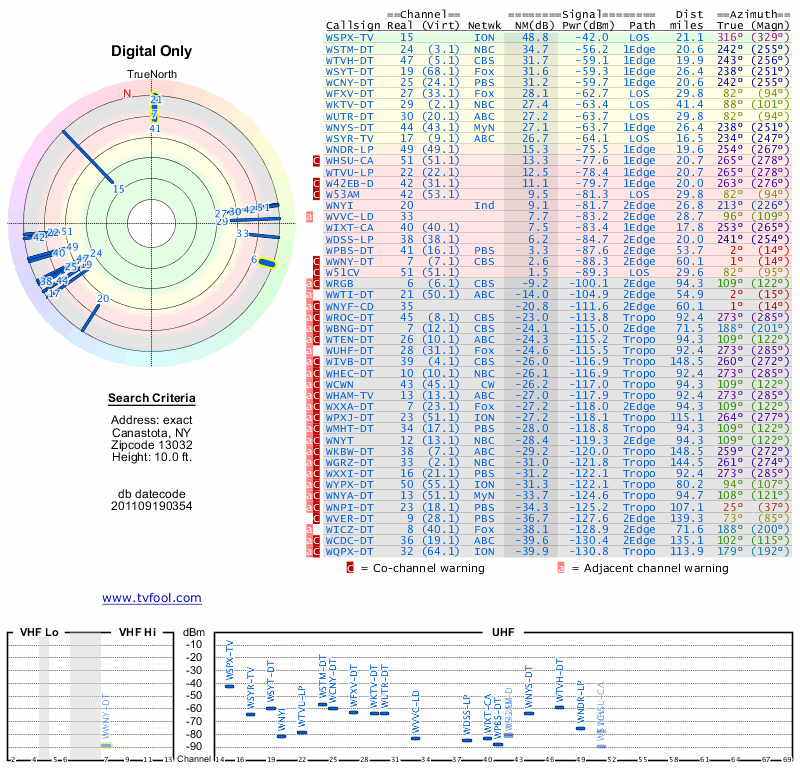Click the -130.8 power value for WQPX-DT
The image size is (800, 768).
[x=589, y=552]
